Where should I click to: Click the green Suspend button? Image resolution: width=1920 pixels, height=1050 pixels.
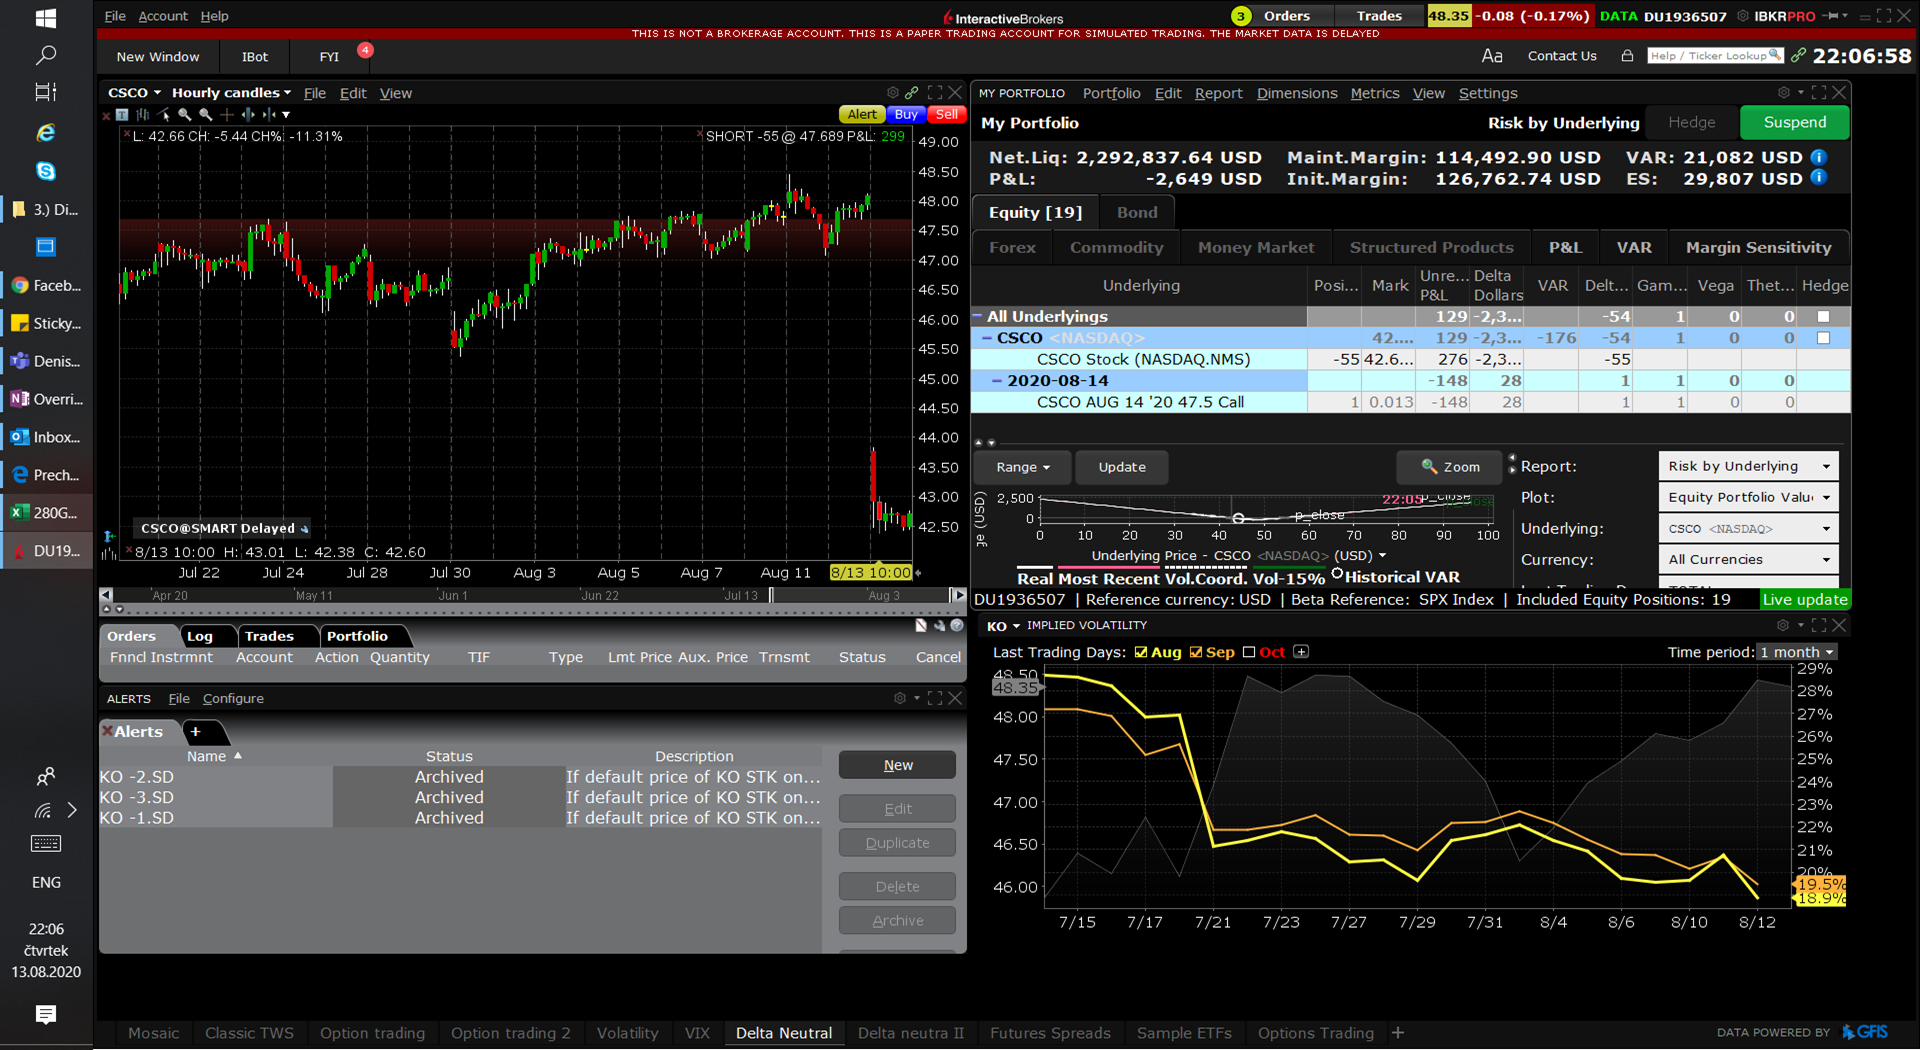pyautogui.click(x=1794, y=122)
